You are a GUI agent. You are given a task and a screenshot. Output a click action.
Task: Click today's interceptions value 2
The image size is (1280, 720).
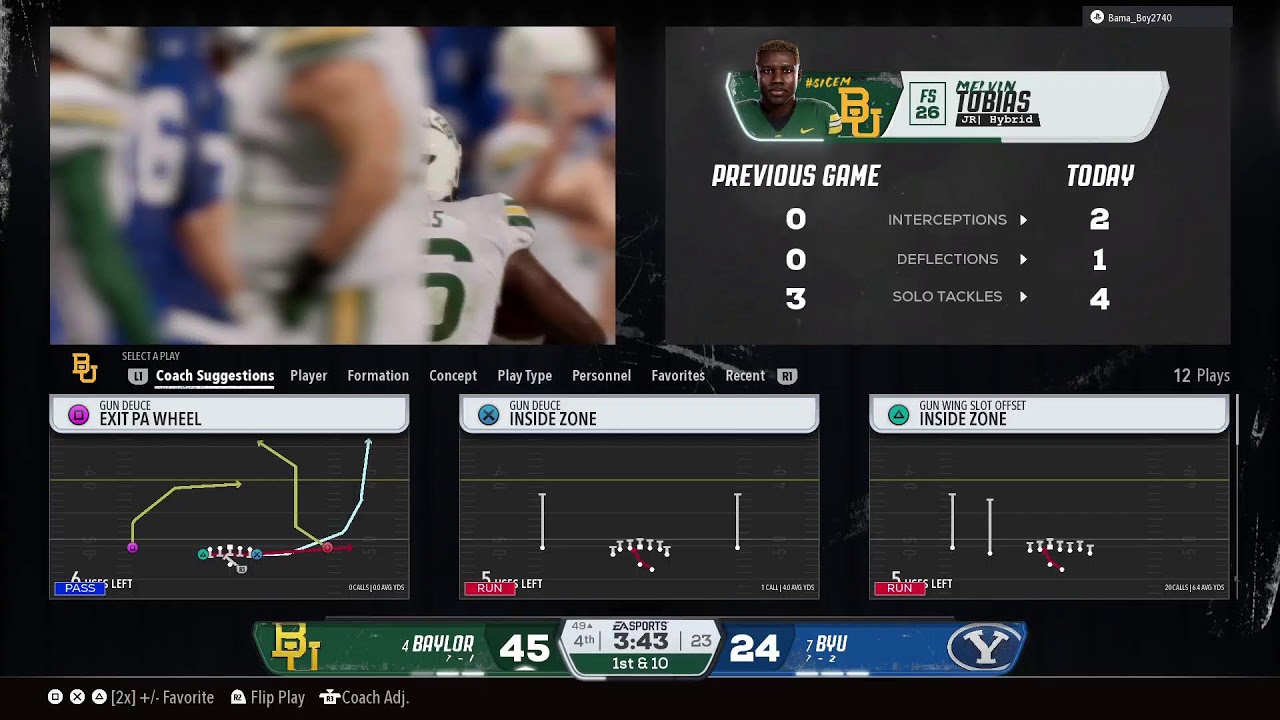click(x=1099, y=219)
